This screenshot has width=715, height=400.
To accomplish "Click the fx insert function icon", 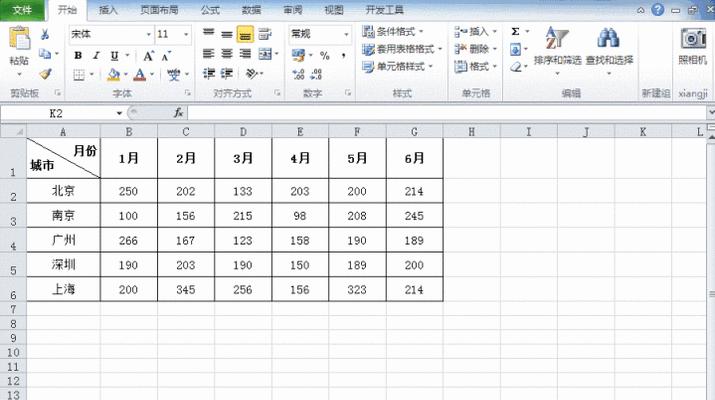I will click(x=178, y=113).
